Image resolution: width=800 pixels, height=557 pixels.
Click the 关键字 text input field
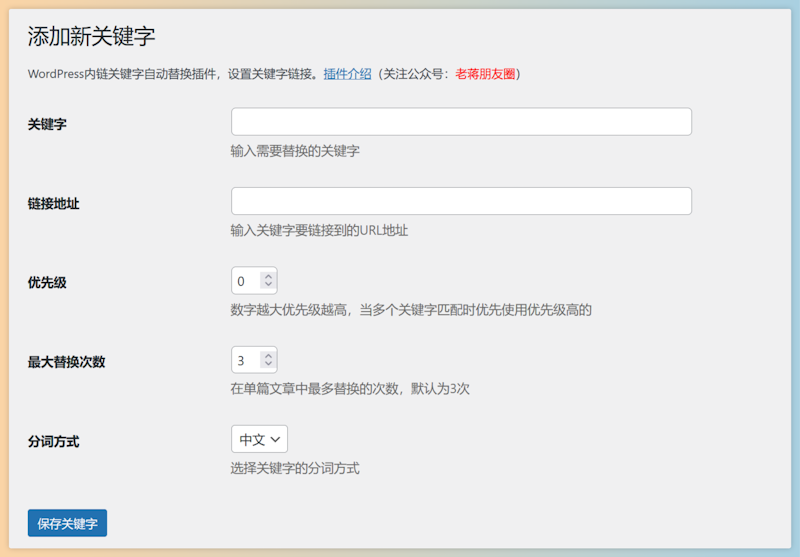pyautogui.click(x=461, y=122)
